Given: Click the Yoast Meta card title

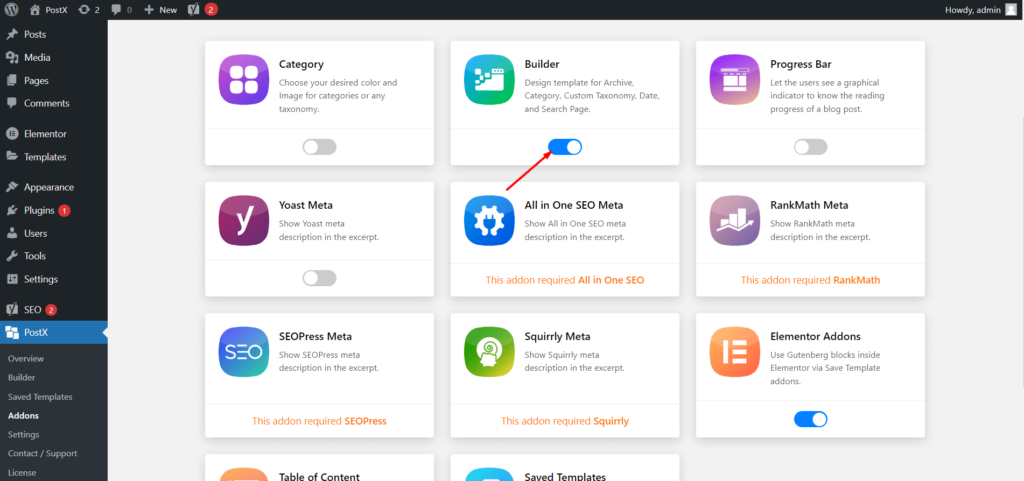Looking at the screenshot, I should [x=306, y=205].
